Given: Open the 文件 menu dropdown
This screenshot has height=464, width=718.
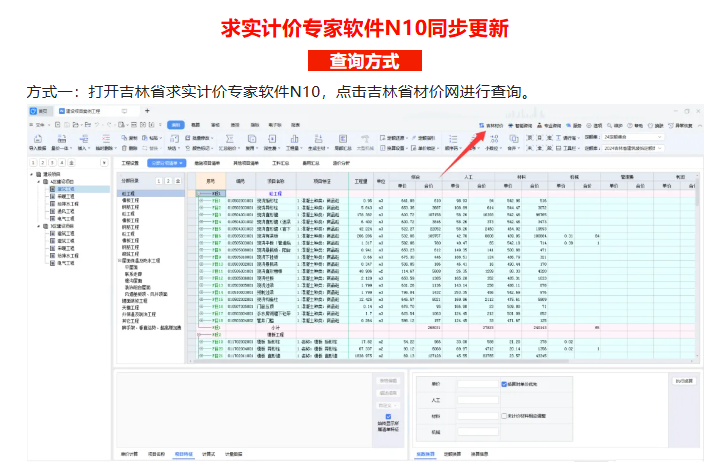Looking at the screenshot, I should [x=39, y=125].
